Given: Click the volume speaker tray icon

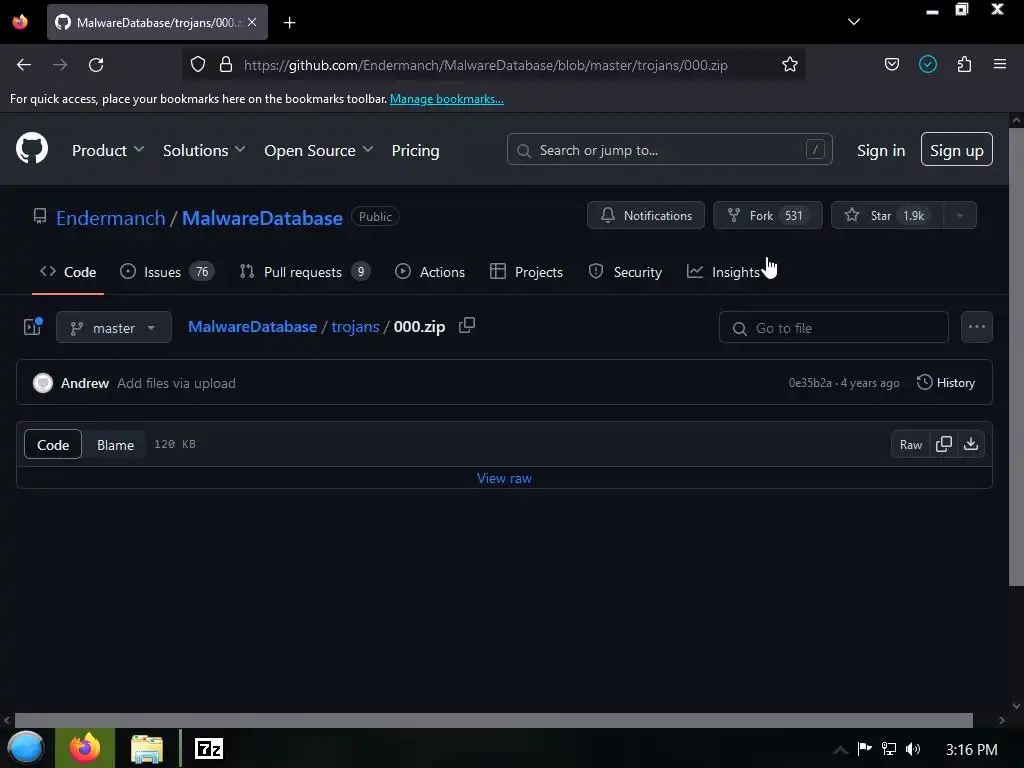Looking at the screenshot, I should click(x=913, y=749).
